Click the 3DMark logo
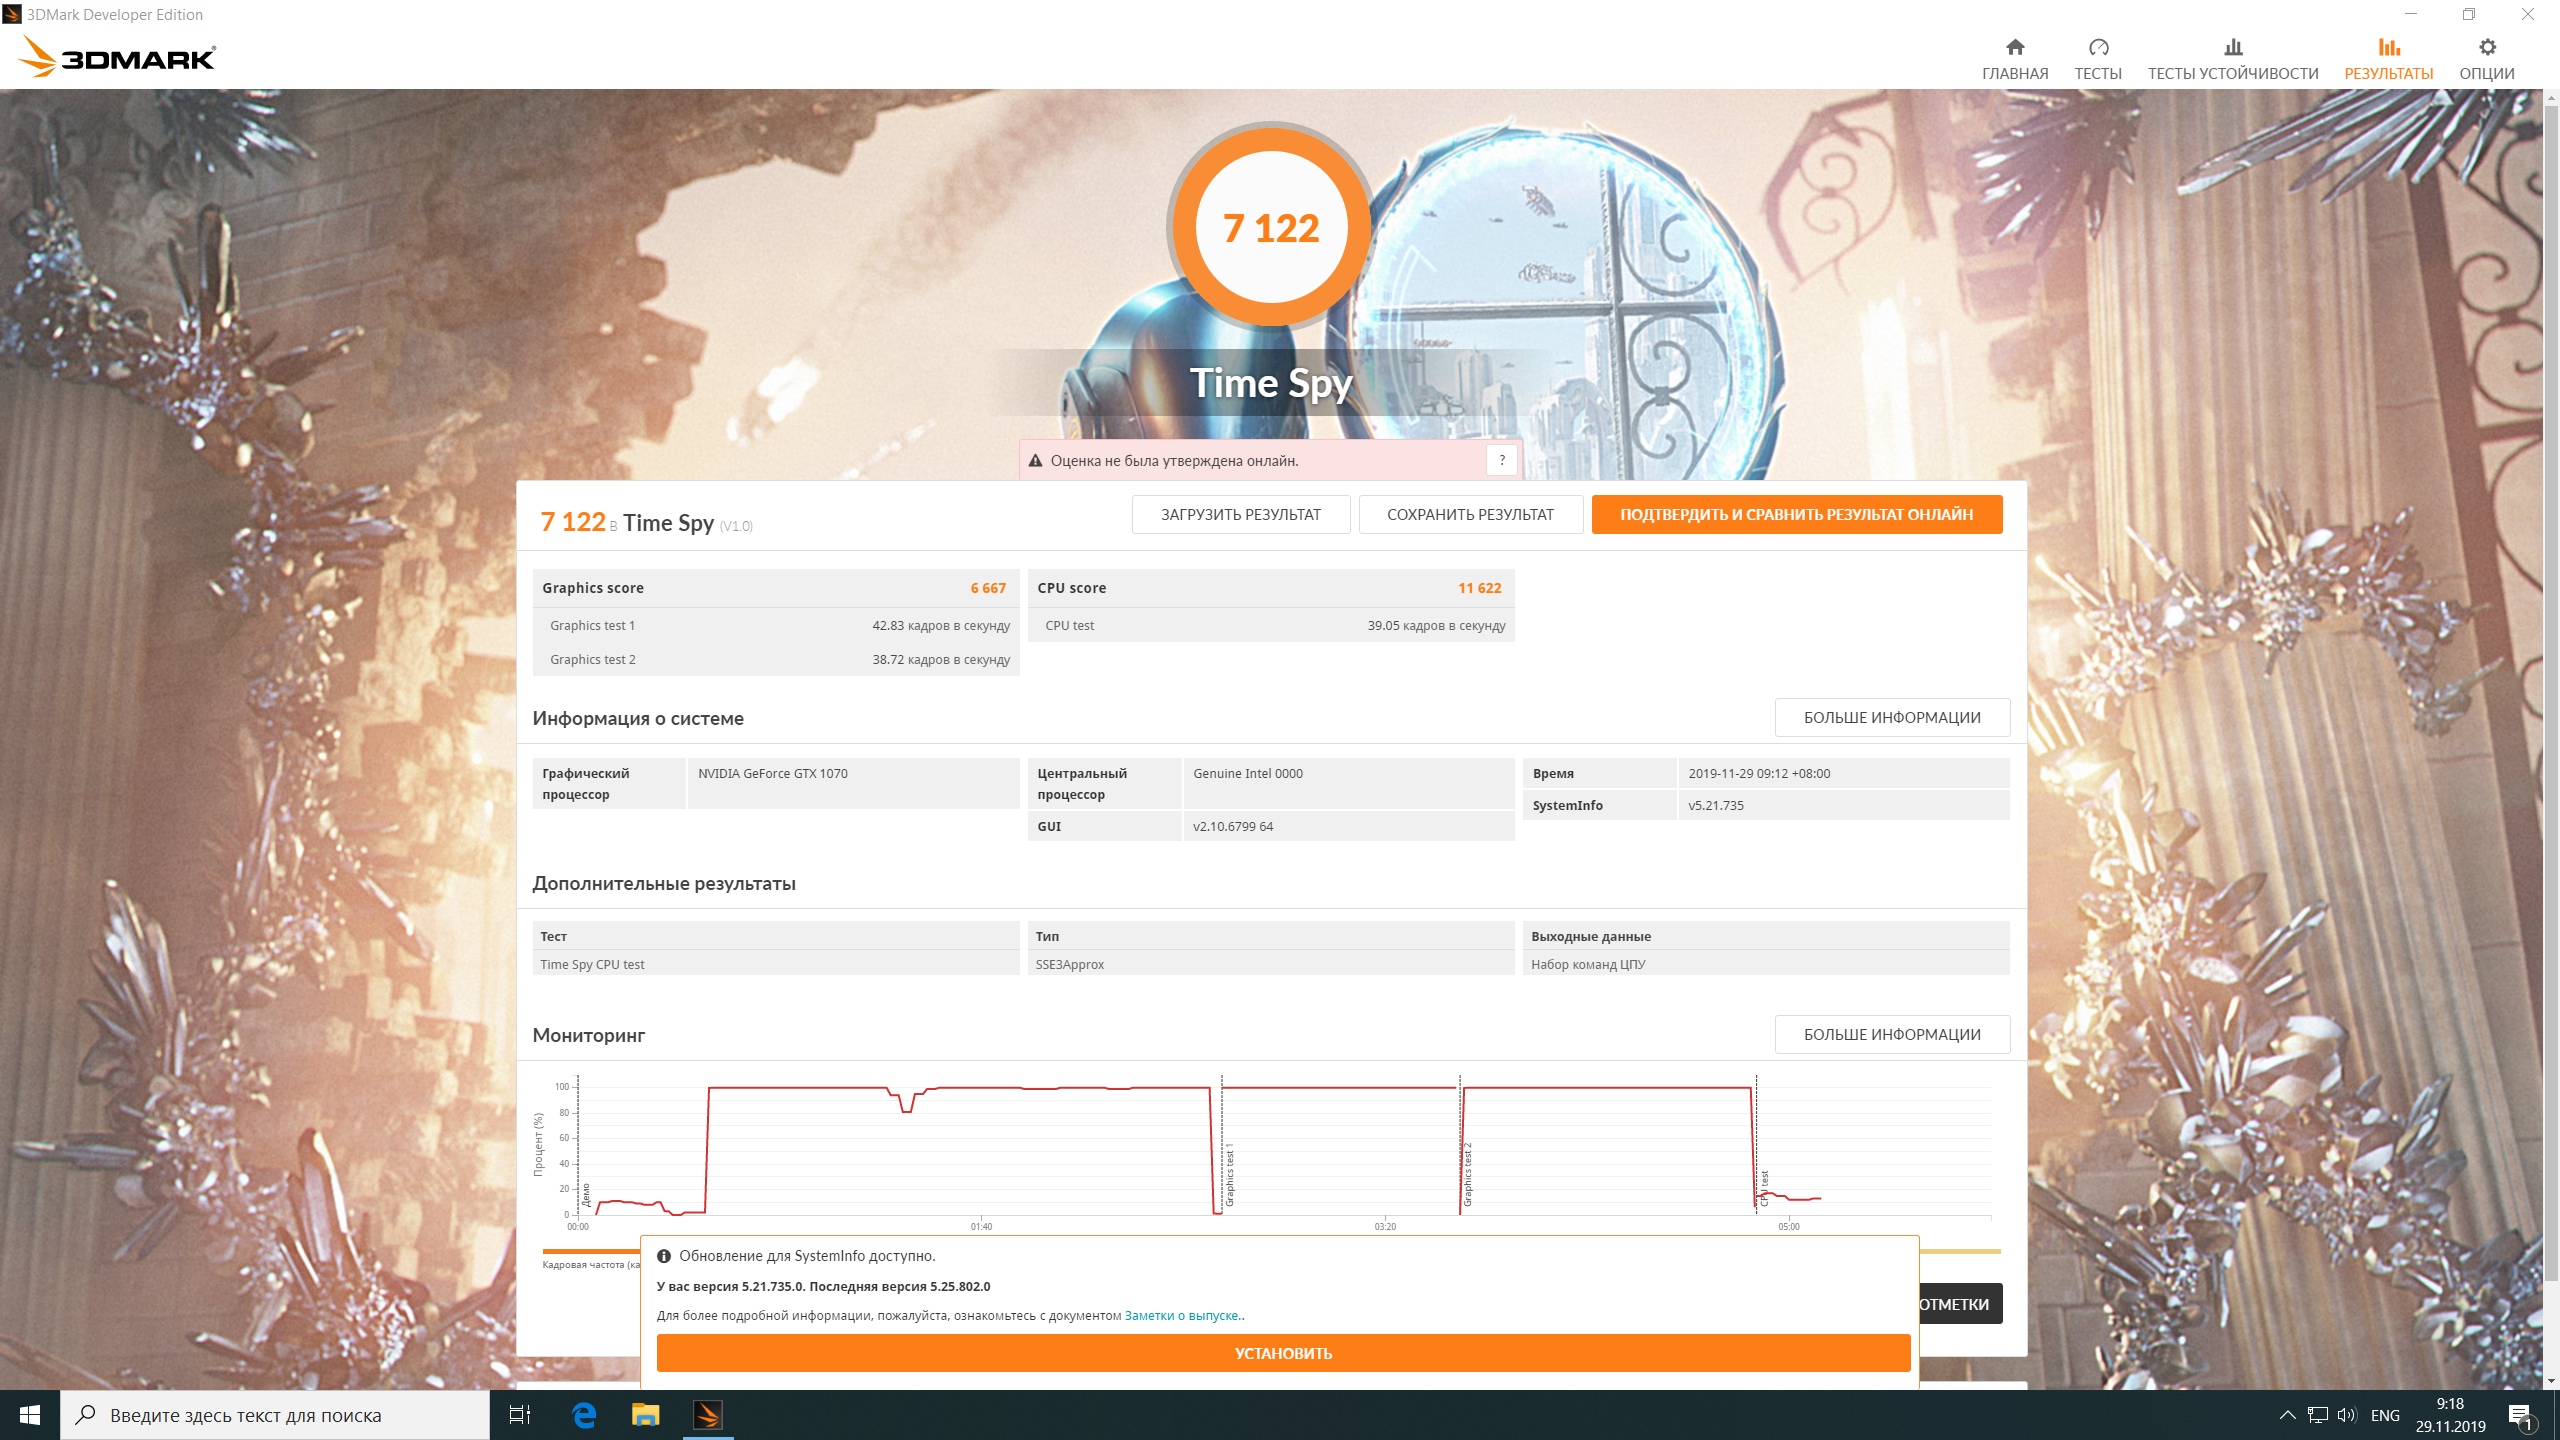The height and width of the screenshot is (1440, 2560). 117,57
